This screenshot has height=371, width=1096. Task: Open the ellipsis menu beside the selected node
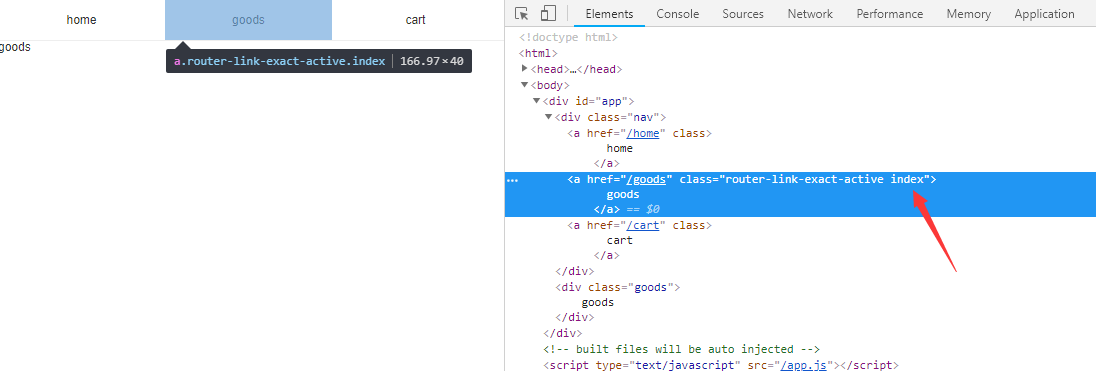pyautogui.click(x=512, y=180)
